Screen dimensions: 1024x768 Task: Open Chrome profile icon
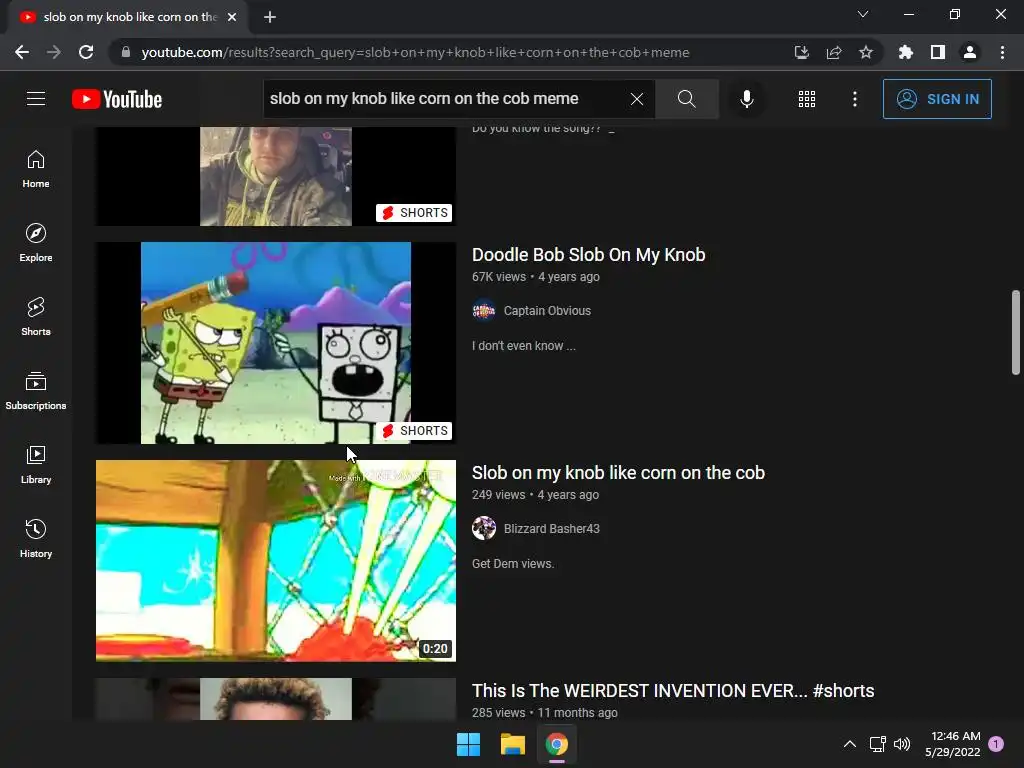point(970,52)
